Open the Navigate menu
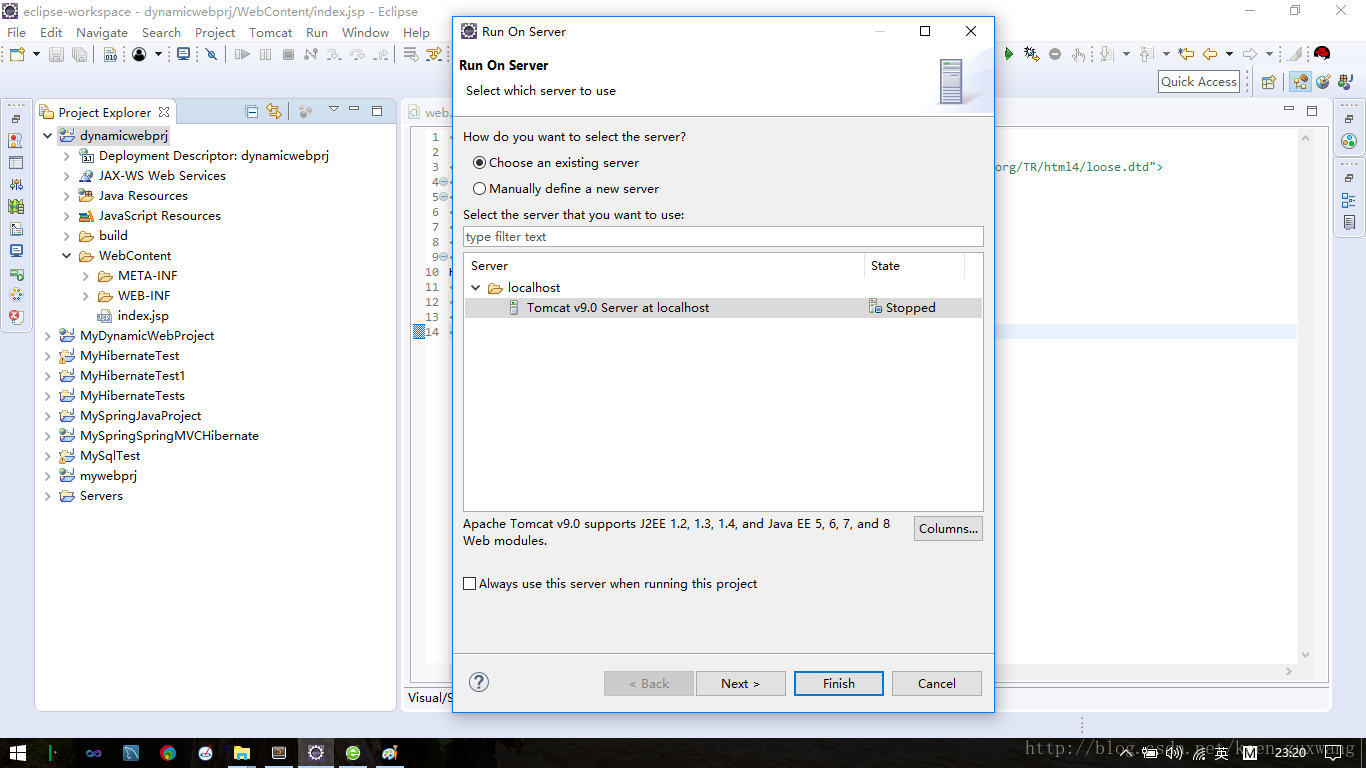 tap(102, 32)
